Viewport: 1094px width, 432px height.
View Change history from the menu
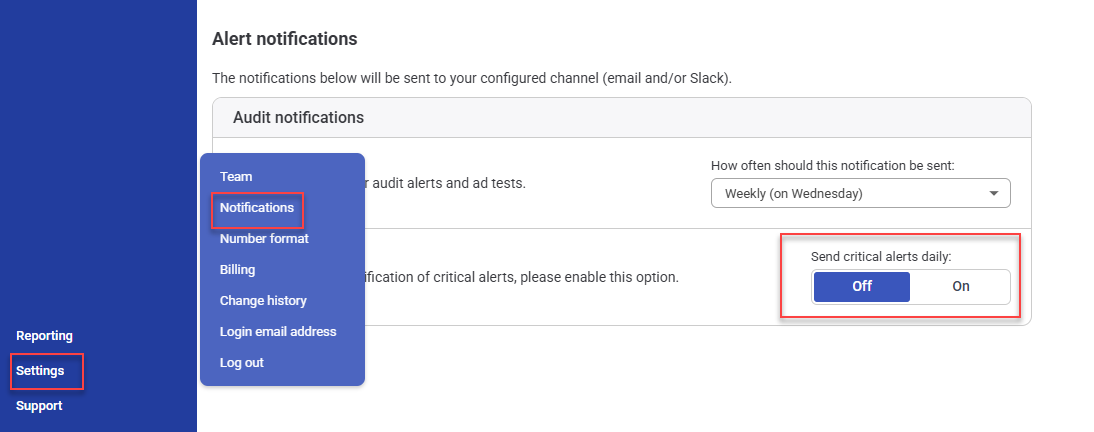(x=263, y=301)
